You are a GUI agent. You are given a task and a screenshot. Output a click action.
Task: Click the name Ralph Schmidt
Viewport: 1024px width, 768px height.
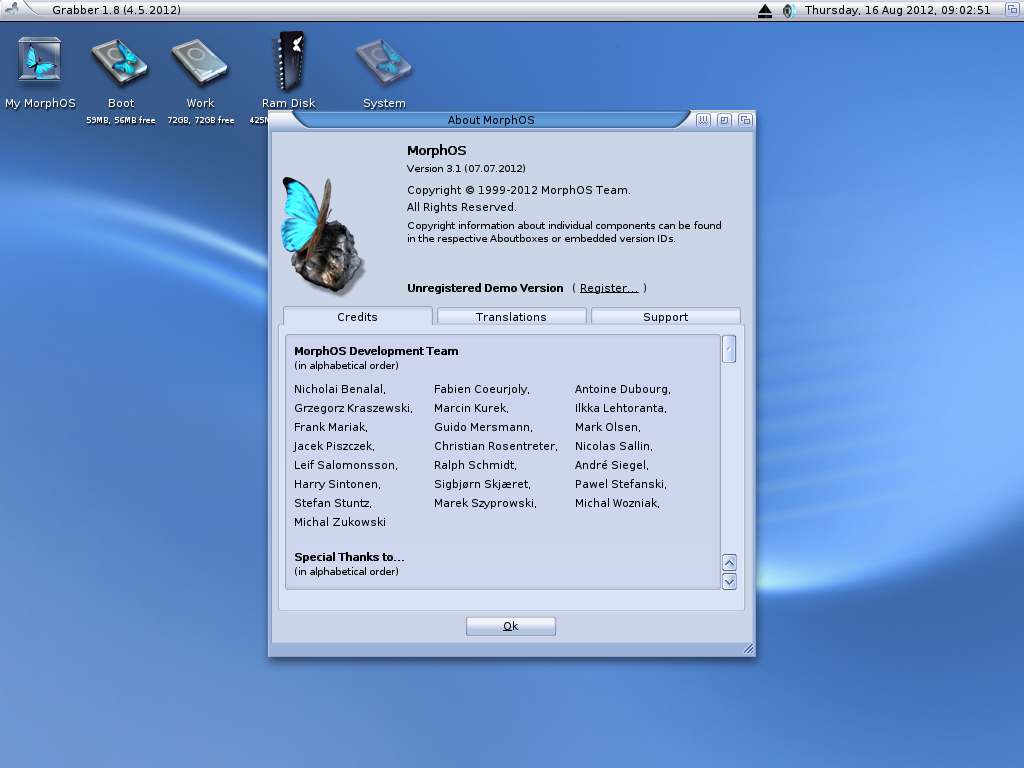pyautogui.click(x=475, y=465)
